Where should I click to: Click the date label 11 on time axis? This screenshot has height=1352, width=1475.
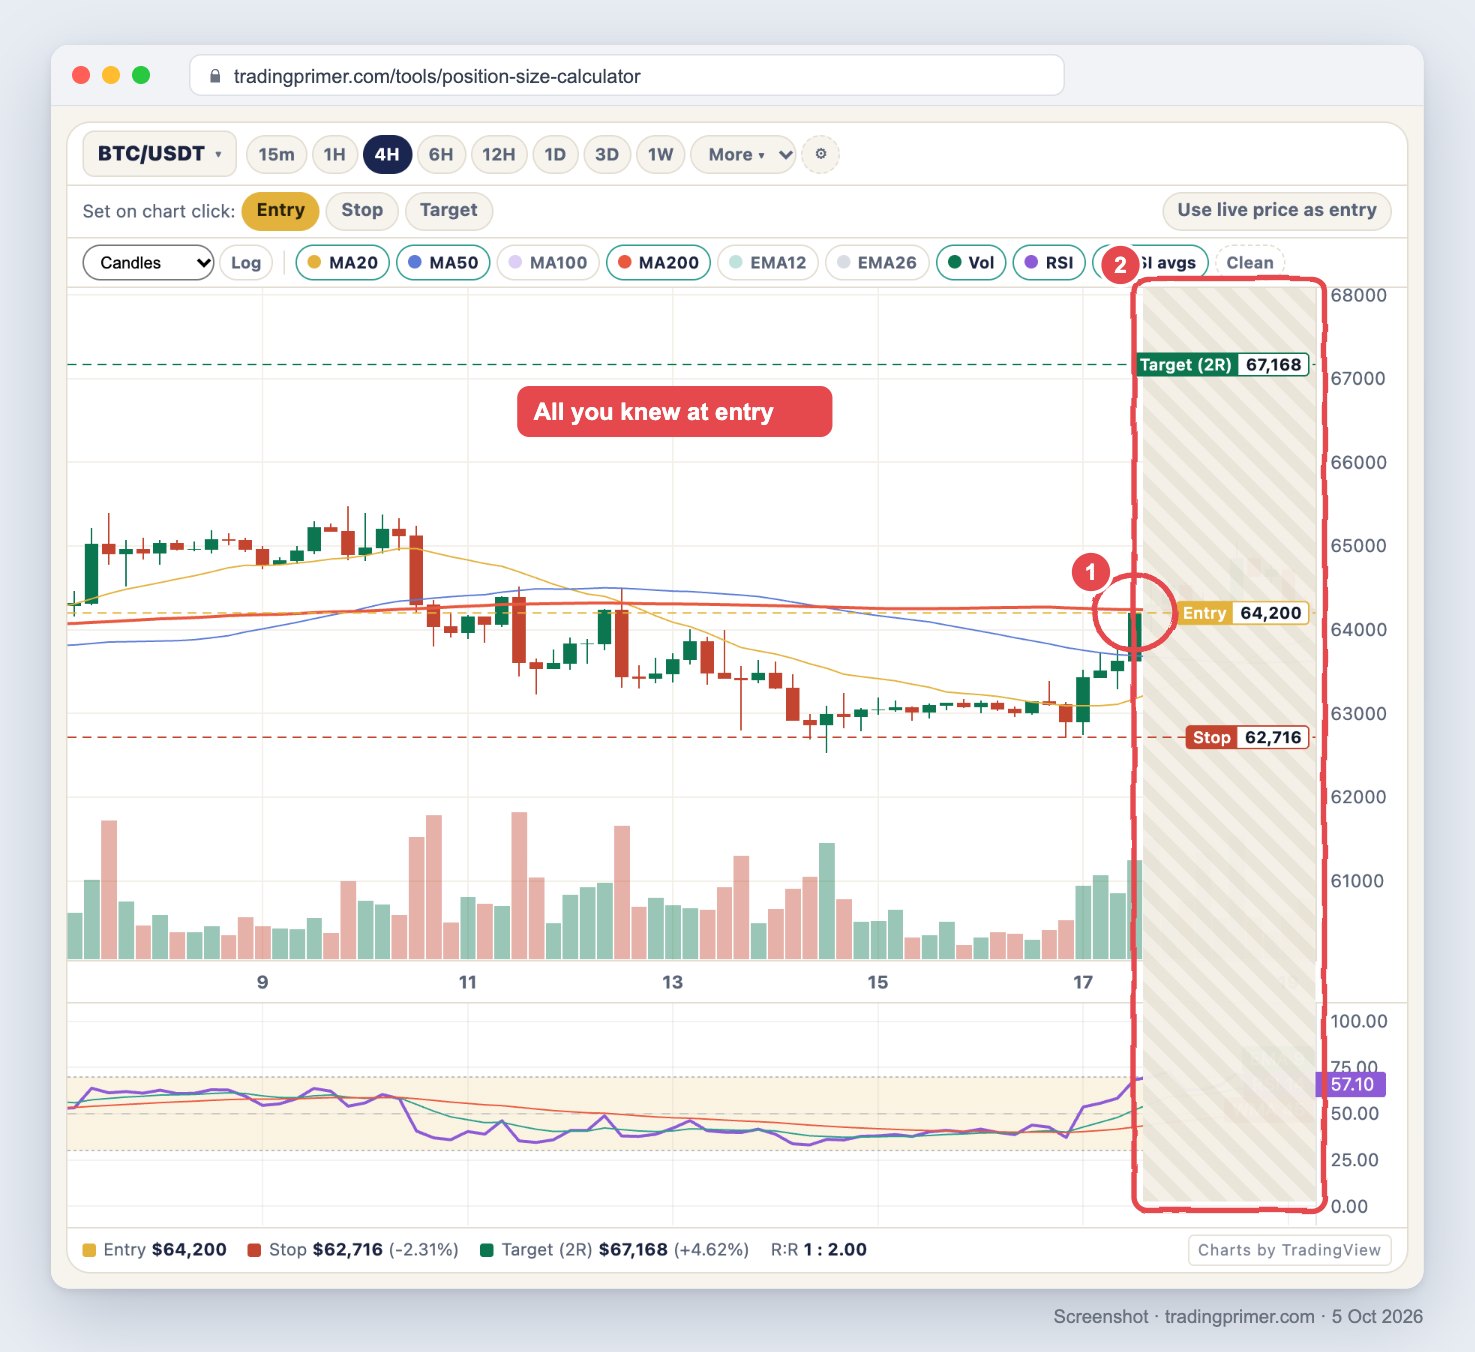(468, 983)
